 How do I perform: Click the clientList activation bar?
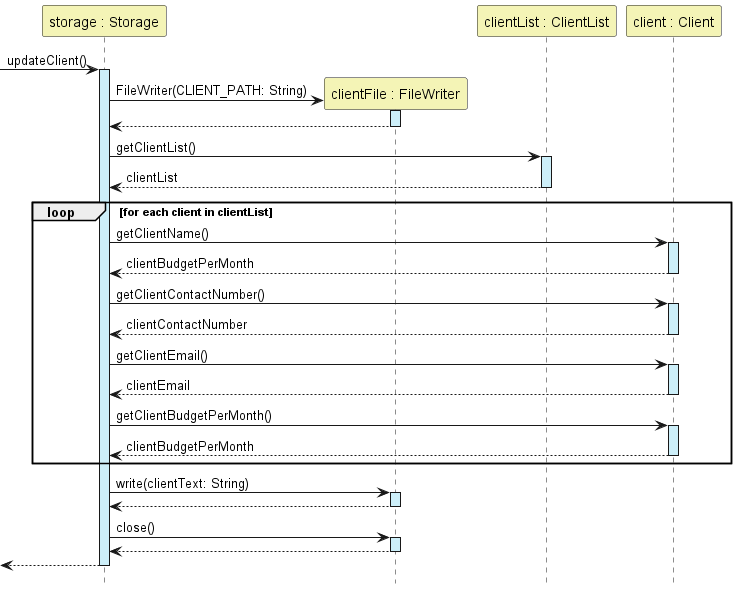[x=546, y=172]
